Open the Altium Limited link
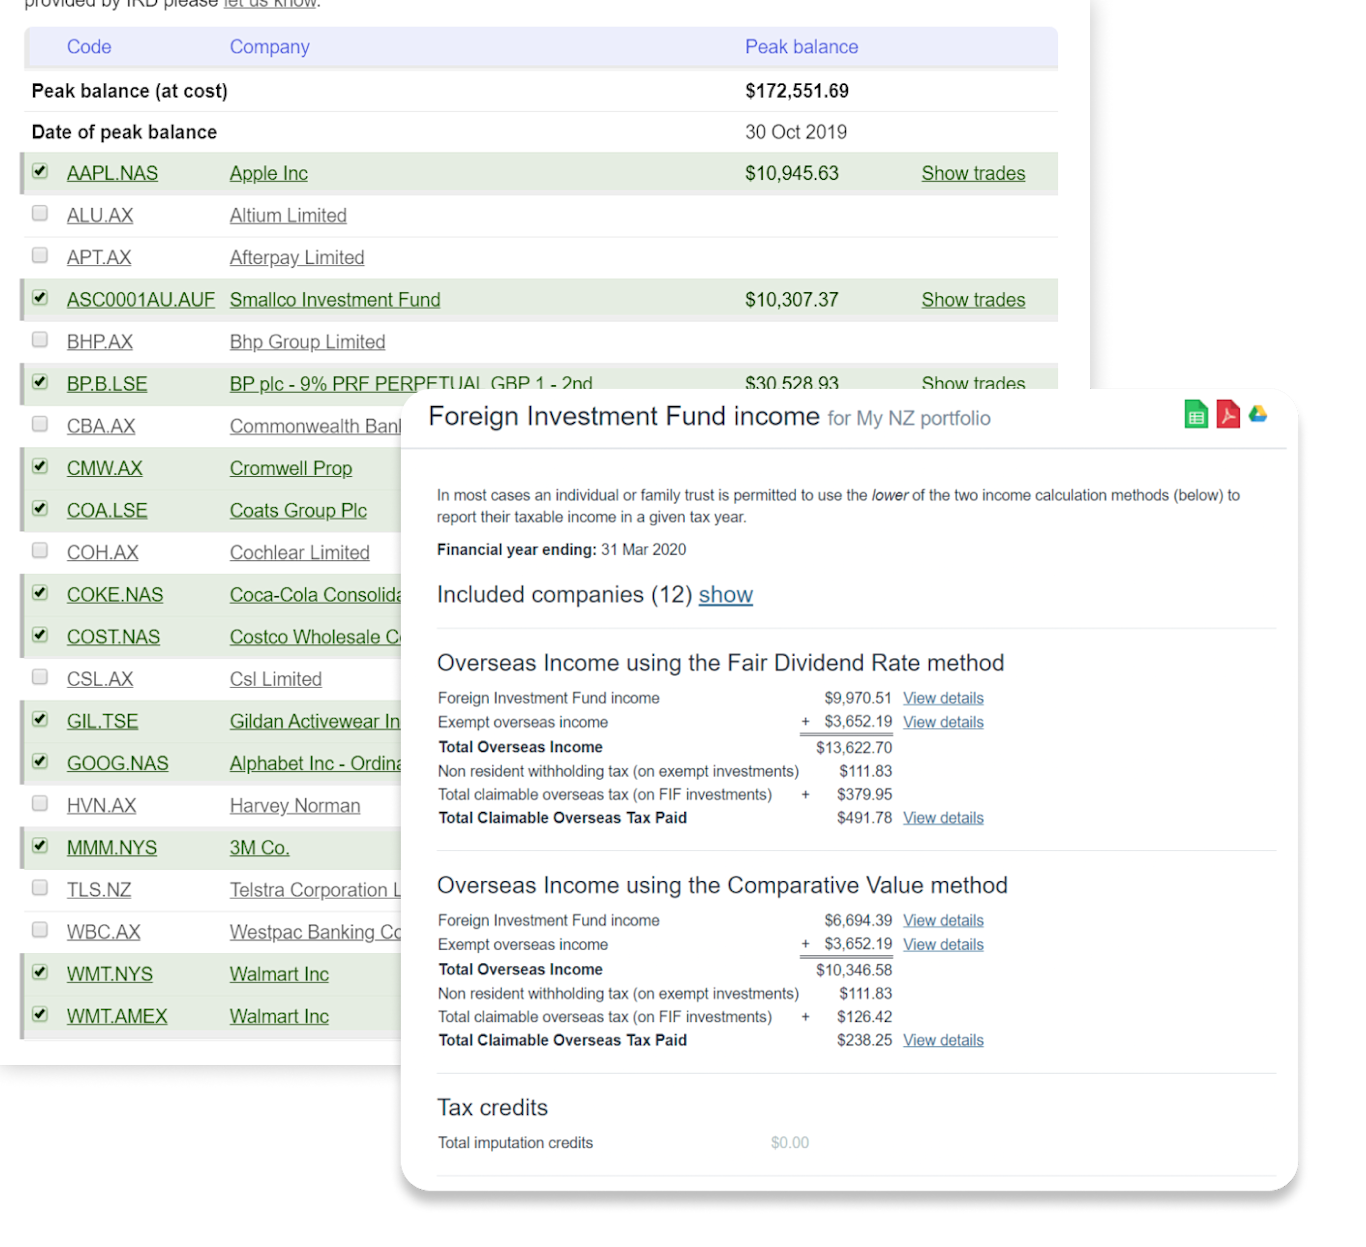The image size is (1366, 1247). (288, 215)
